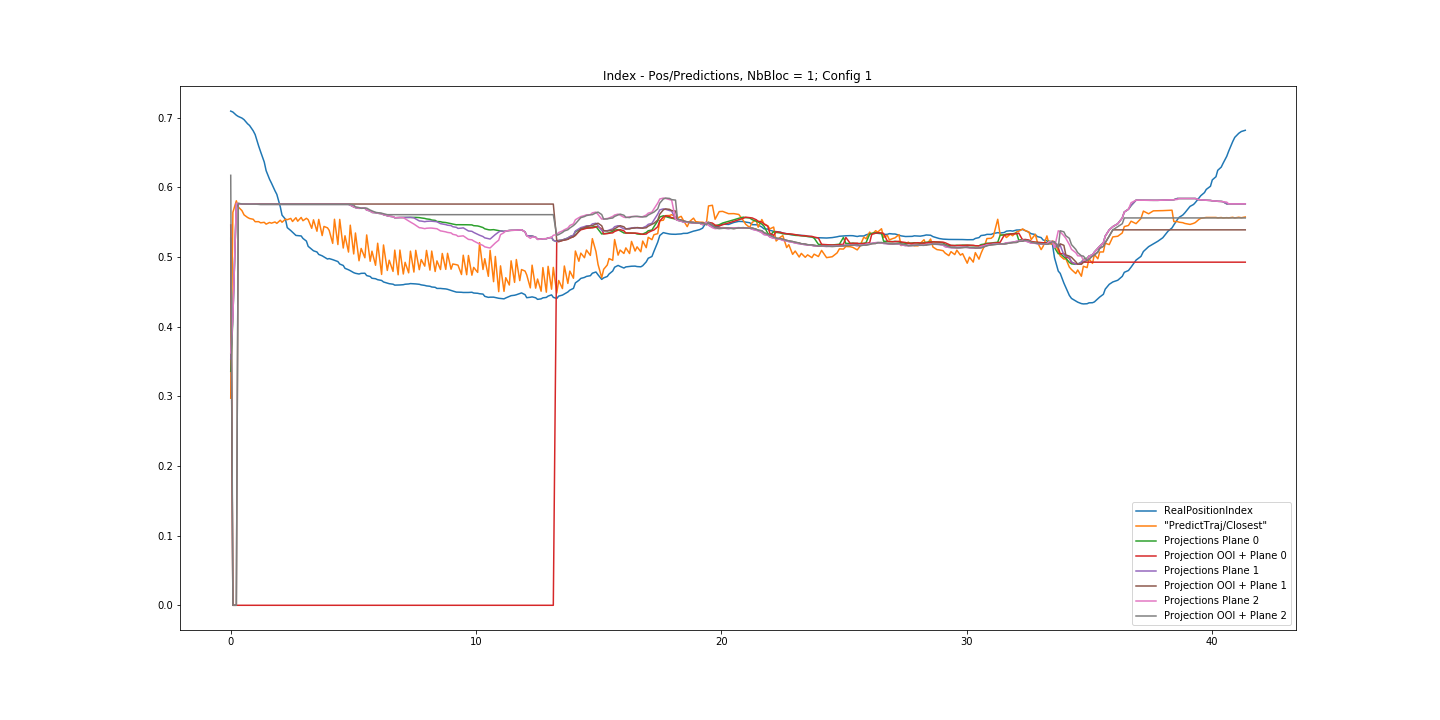
Task: Click the red Projection OOI + Plane 0 line swatch
Action: coord(1147,556)
